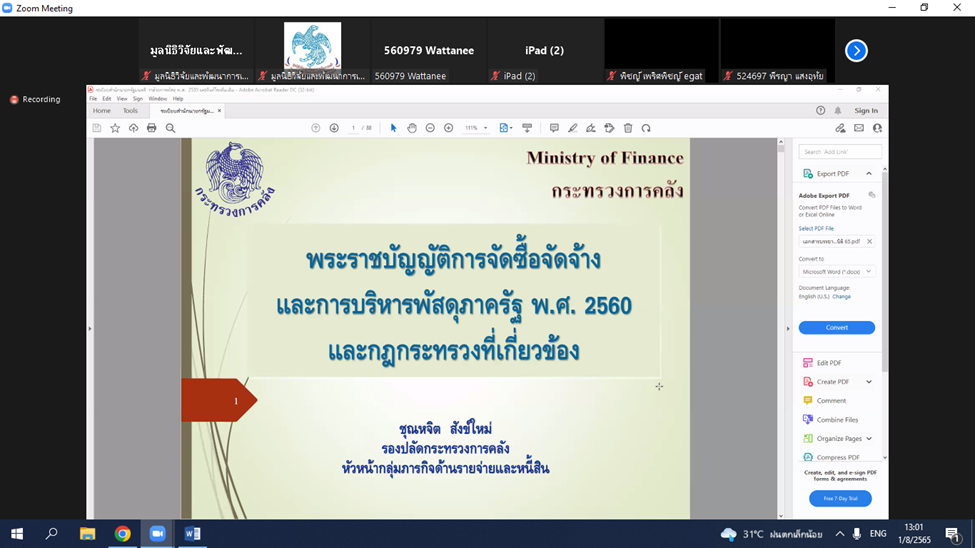
Task: Click the trash delete icon in toolbar
Action: (628, 128)
